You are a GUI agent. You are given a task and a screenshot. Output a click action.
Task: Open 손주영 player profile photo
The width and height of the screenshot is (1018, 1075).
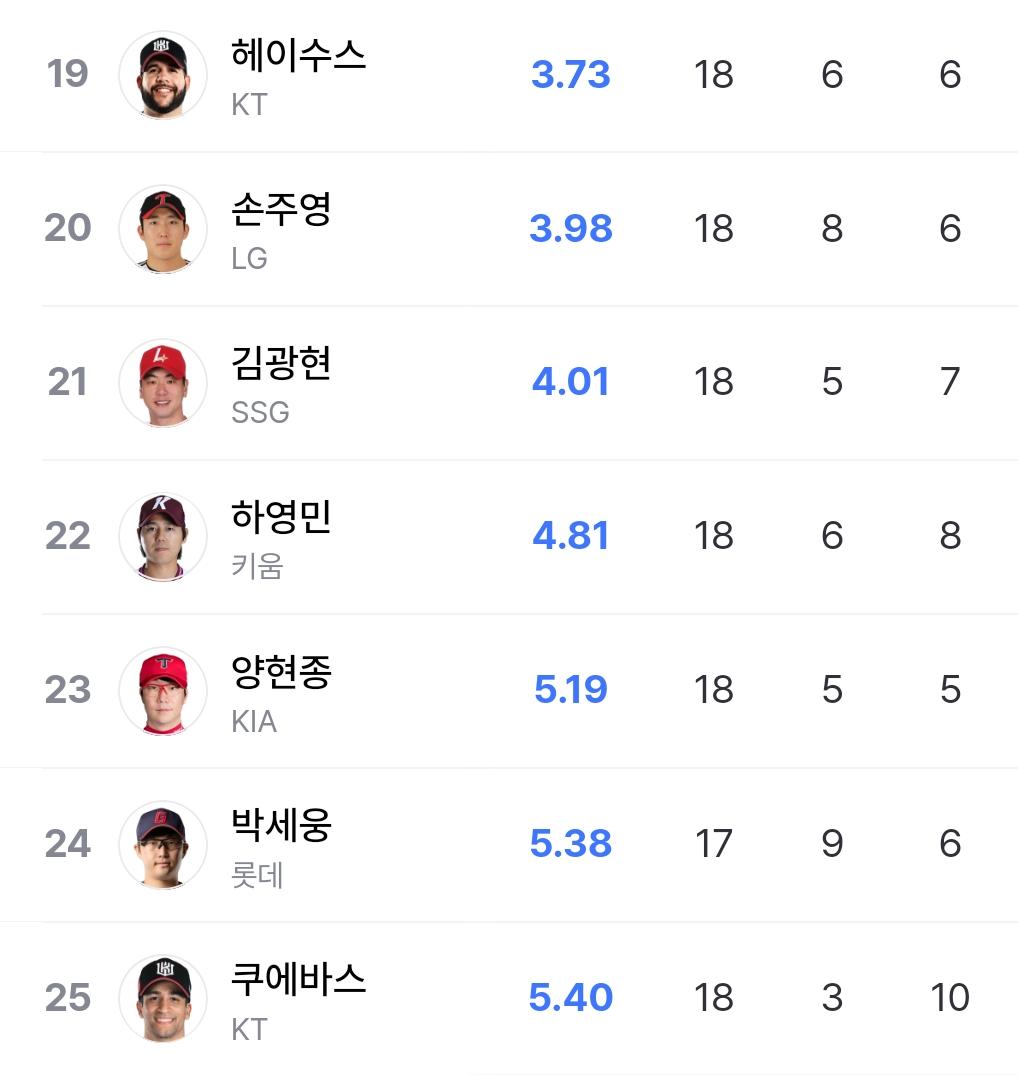(163, 229)
